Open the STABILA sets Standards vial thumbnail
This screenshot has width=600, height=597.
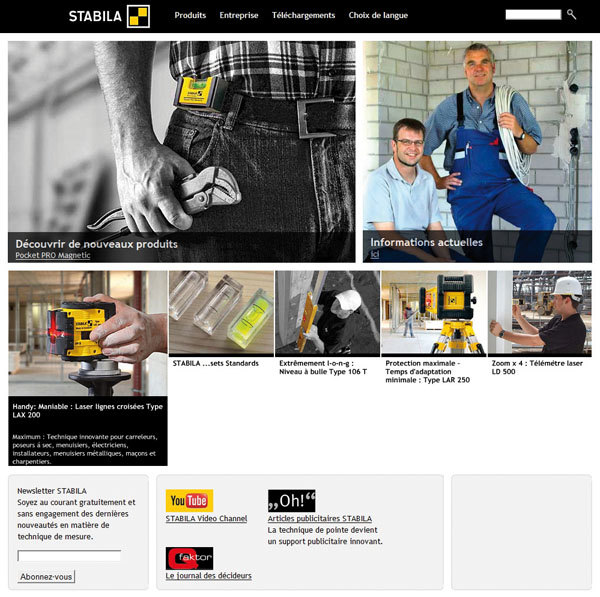point(221,313)
